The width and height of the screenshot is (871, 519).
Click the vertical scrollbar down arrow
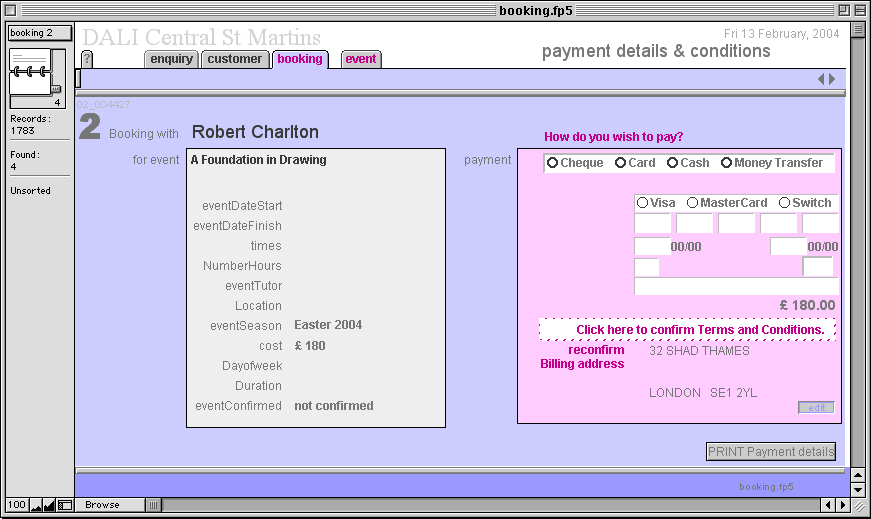pos(857,490)
